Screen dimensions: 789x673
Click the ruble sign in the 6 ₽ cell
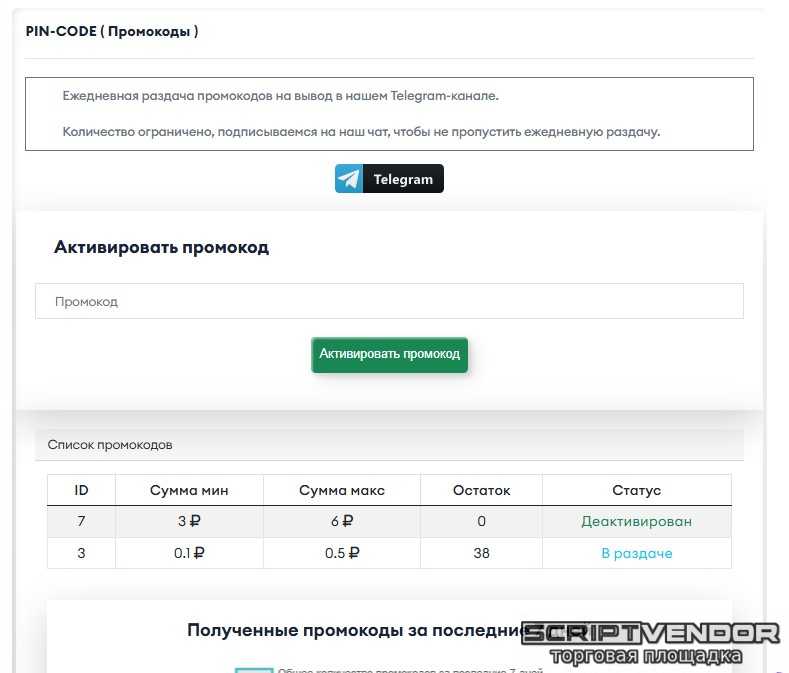click(347, 521)
